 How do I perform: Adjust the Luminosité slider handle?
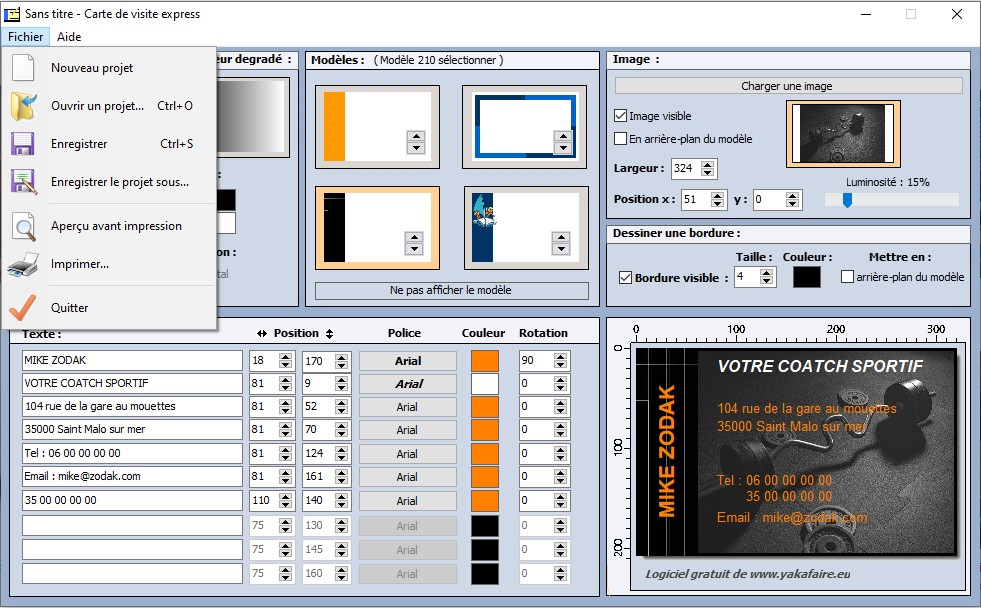[x=847, y=199]
